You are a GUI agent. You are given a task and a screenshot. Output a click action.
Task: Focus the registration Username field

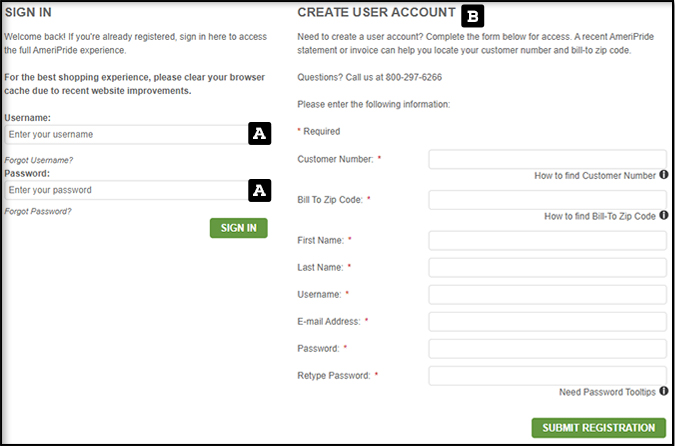click(x=547, y=294)
